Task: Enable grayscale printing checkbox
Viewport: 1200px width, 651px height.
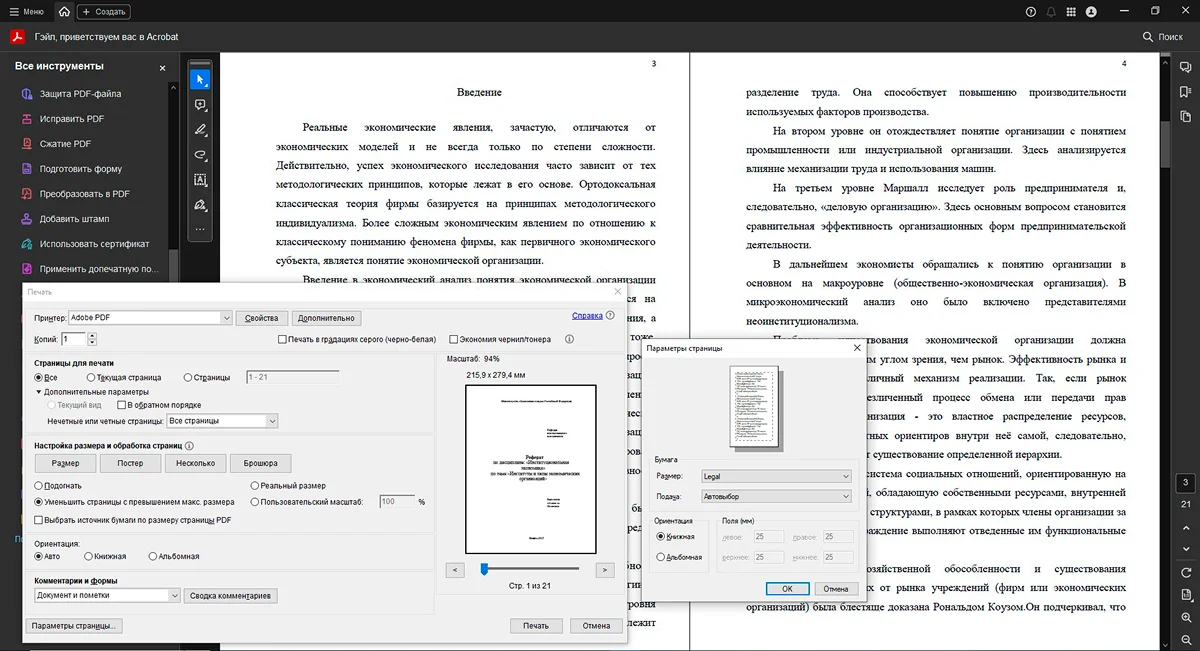Action: 282,340
